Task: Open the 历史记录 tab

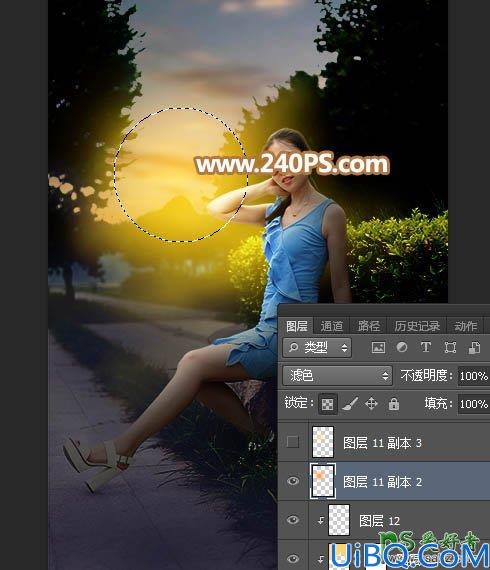Action: click(x=417, y=326)
